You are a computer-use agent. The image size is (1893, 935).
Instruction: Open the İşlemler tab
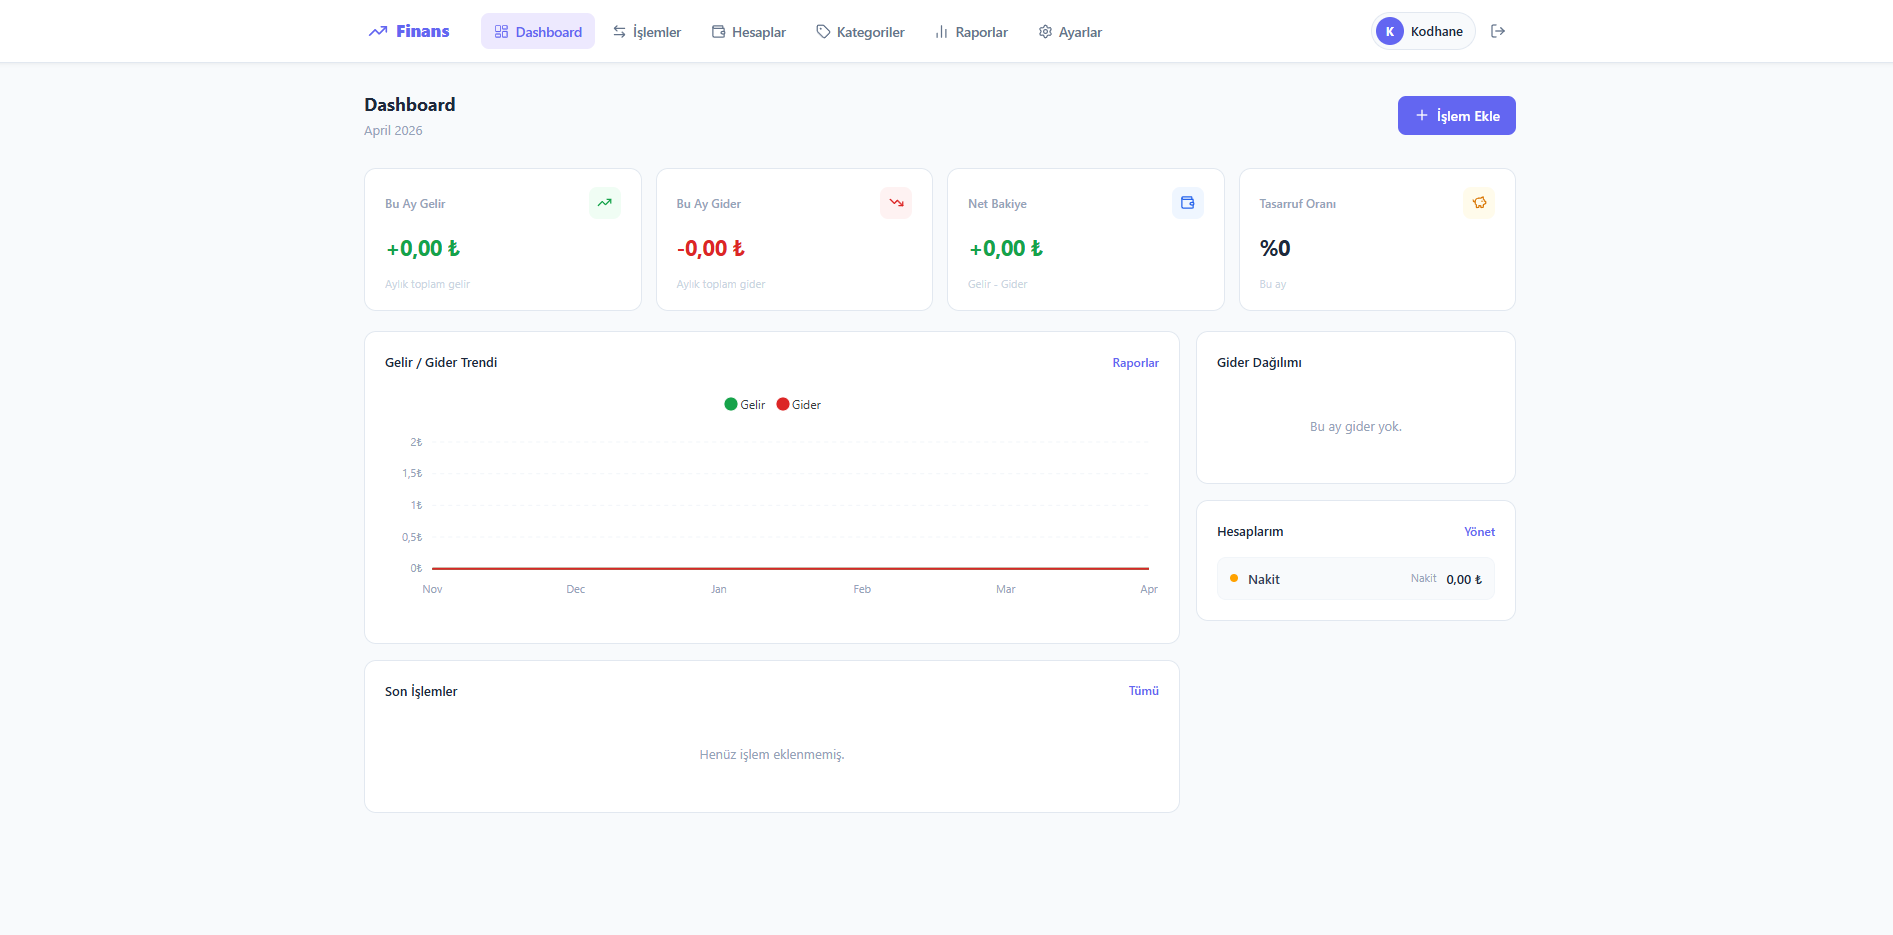647,31
